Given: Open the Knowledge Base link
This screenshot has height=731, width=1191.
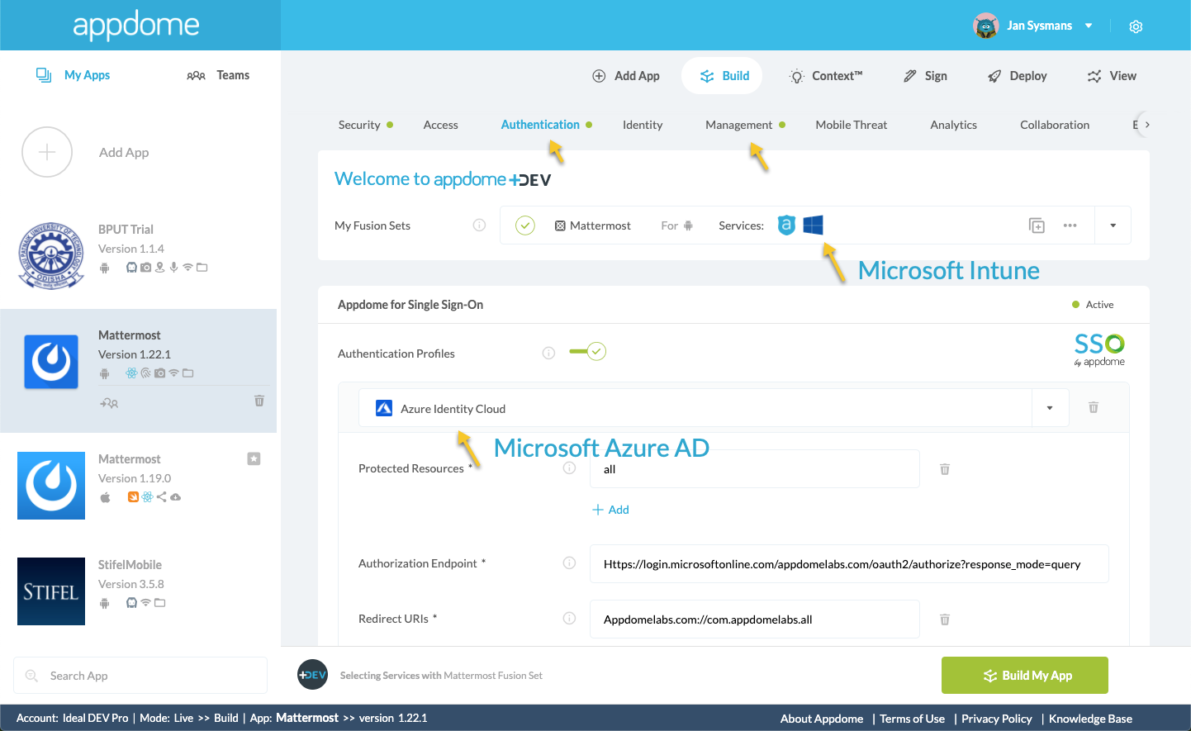Looking at the screenshot, I should [1090, 718].
